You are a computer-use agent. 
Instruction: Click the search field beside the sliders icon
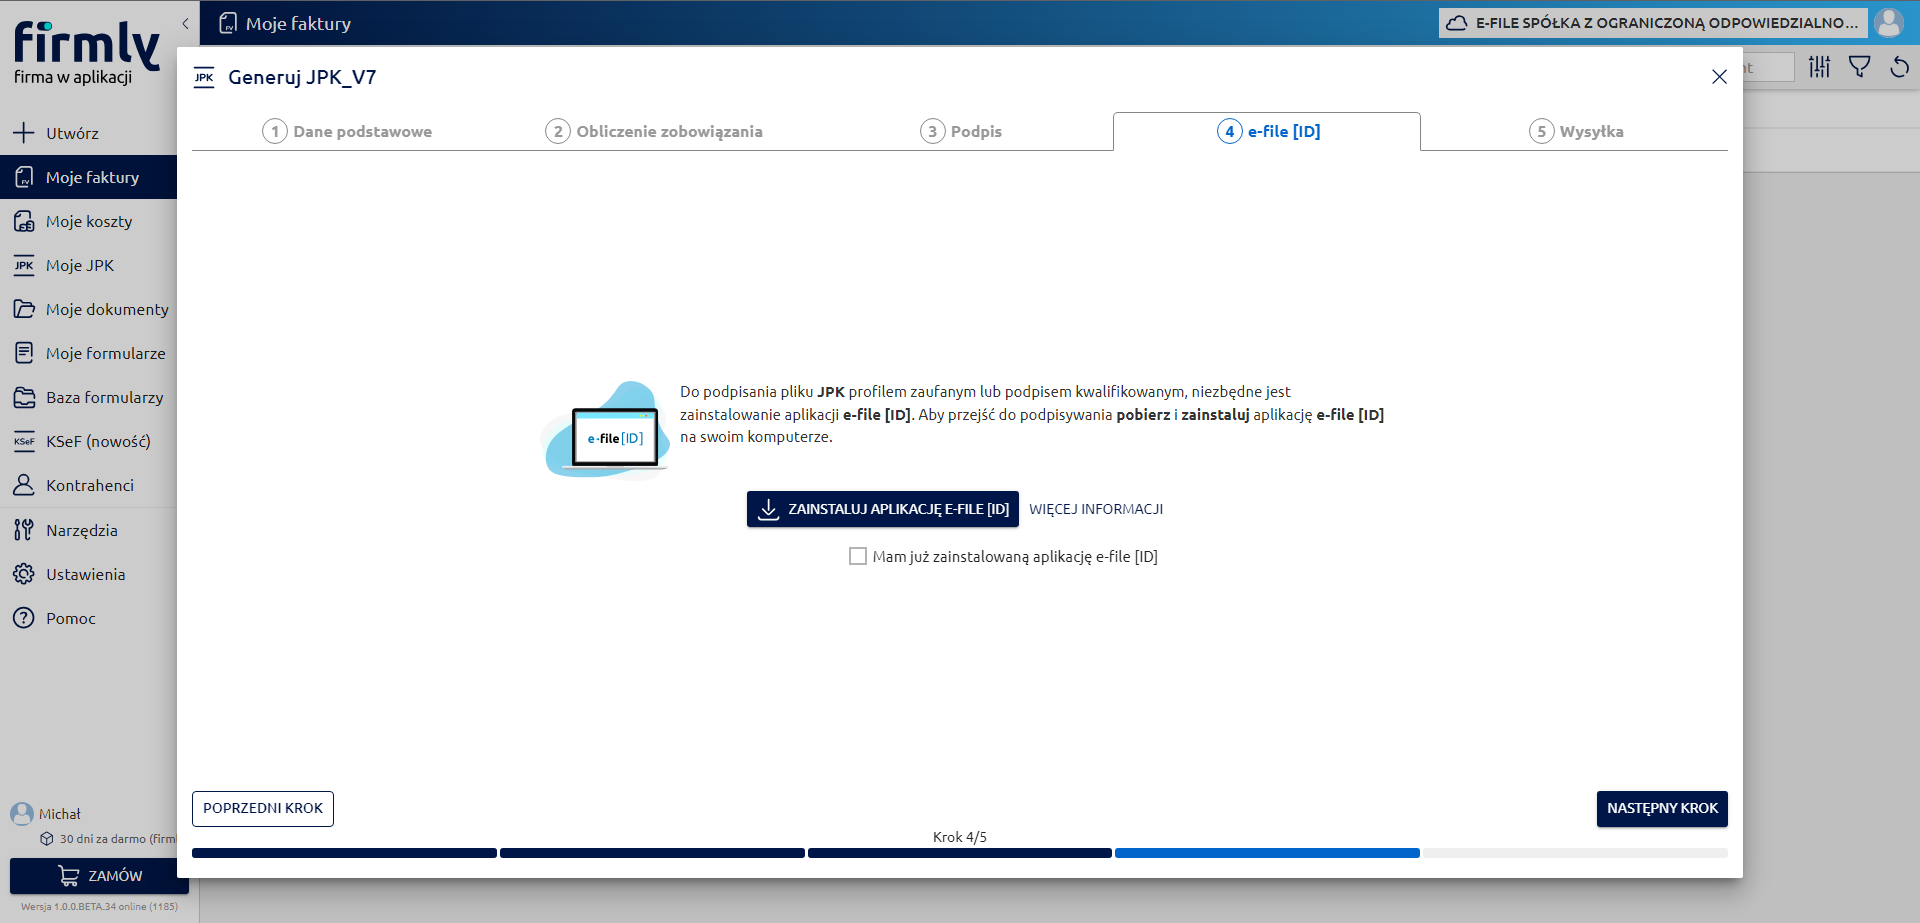point(1768,67)
